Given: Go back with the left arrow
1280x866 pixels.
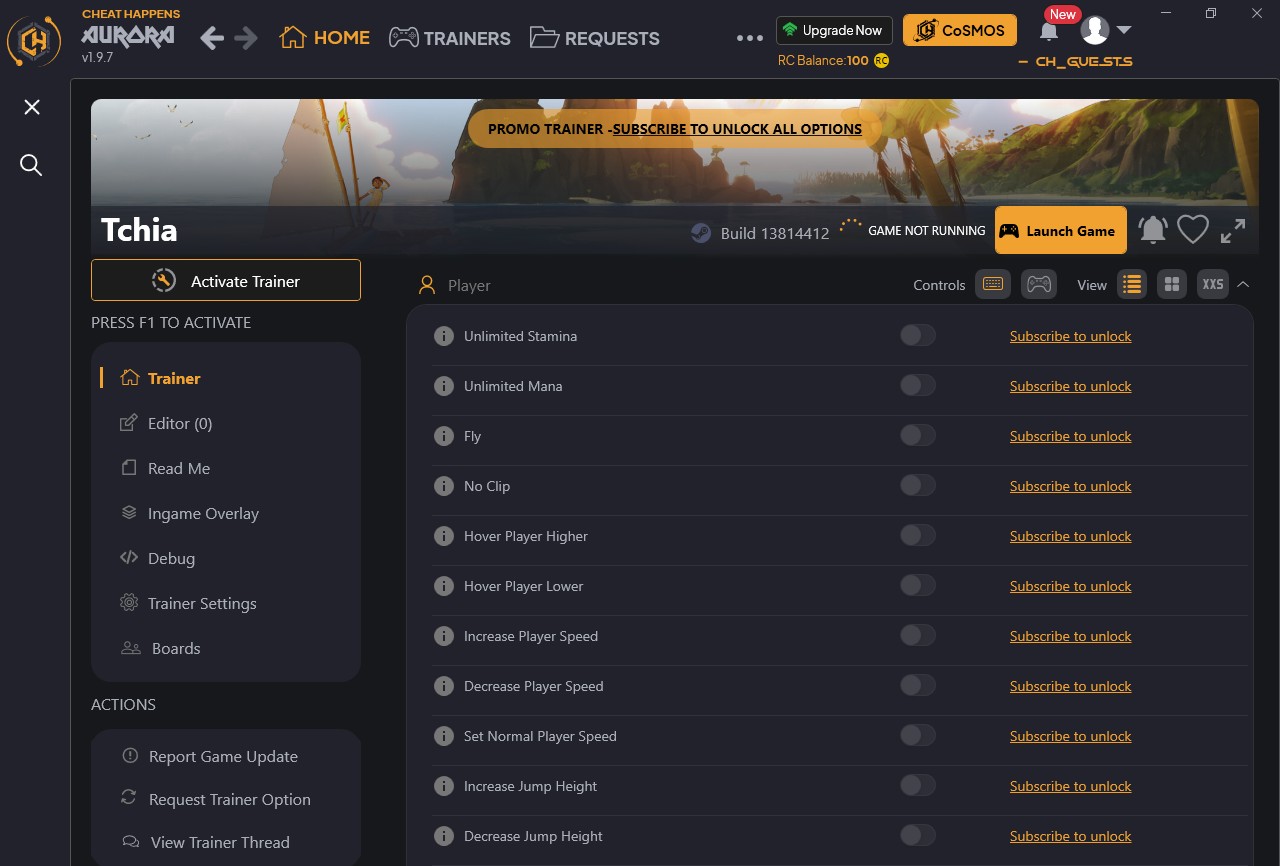Looking at the screenshot, I should coord(212,38).
